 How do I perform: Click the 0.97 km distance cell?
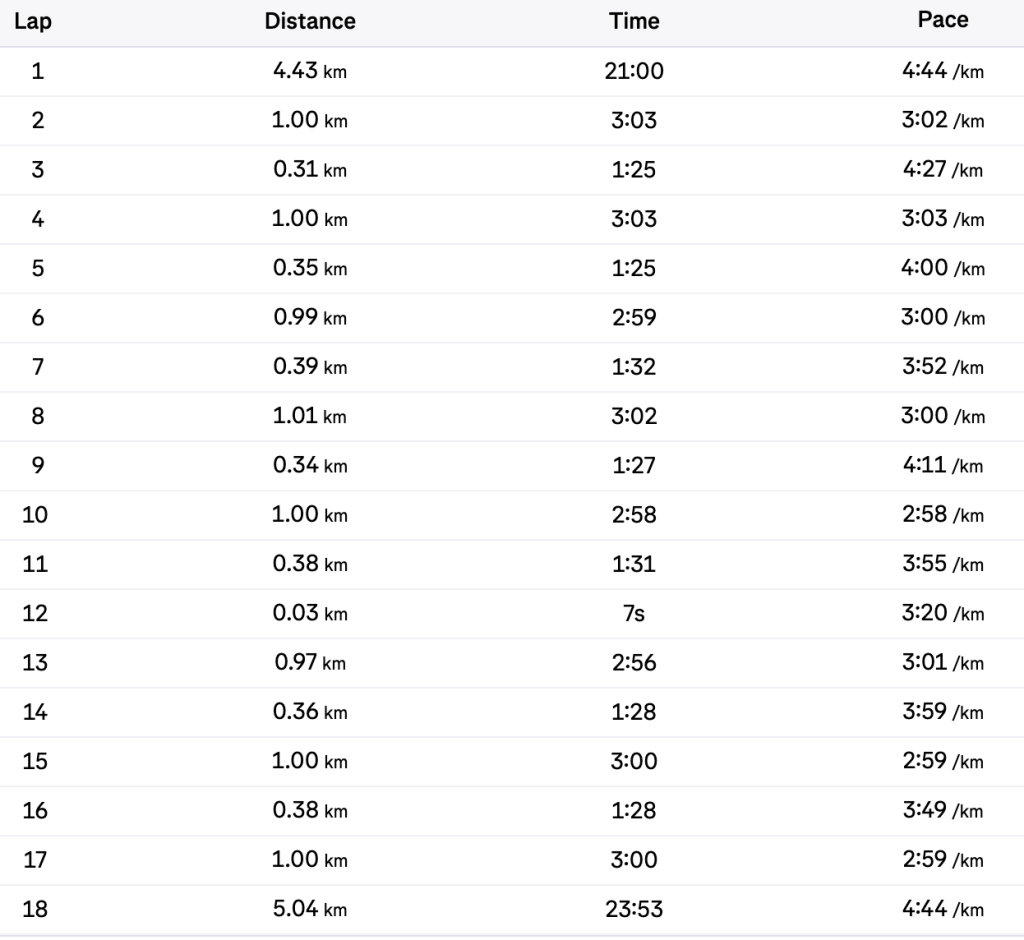[x=310, y=662]
